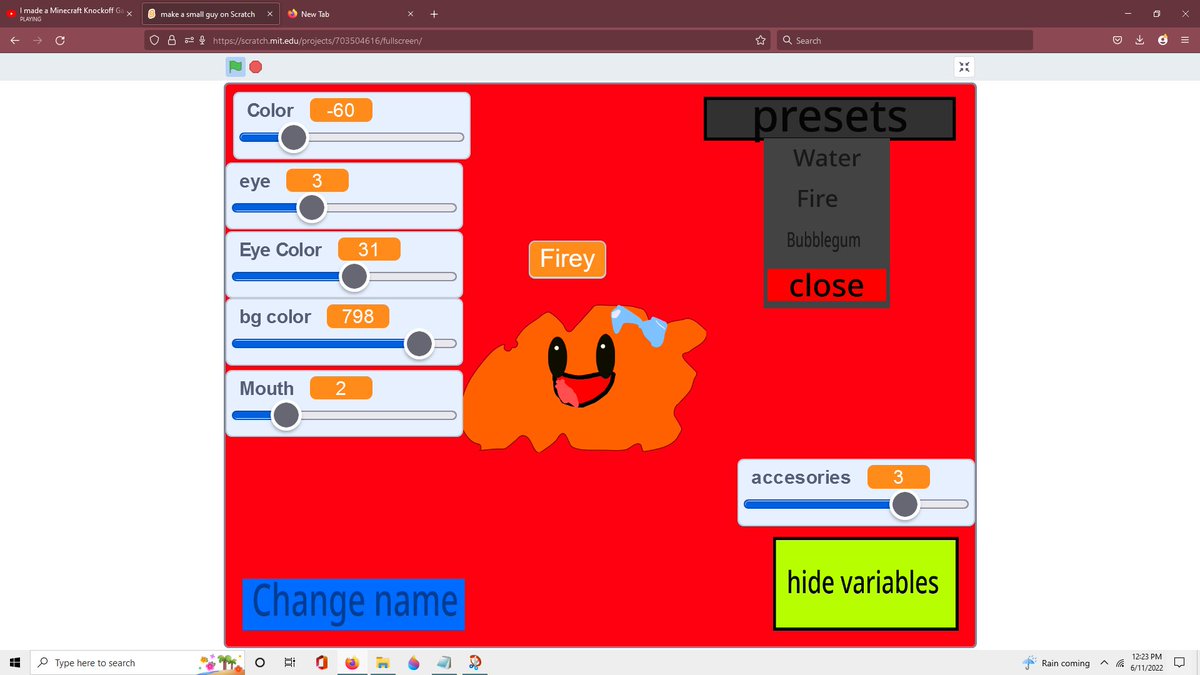Click the red stop sign button

(256, 67)
